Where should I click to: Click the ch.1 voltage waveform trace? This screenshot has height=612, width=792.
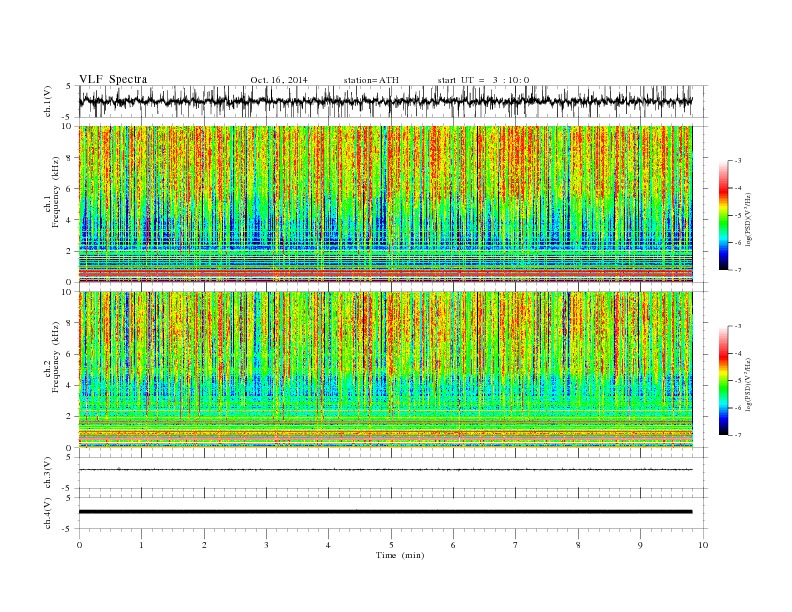click(x=386, y=101)
